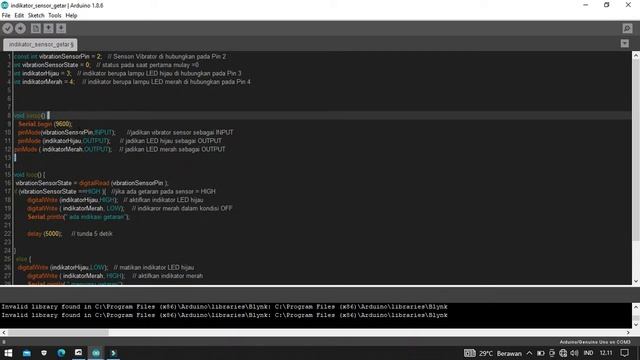Click the Verify sketch checkmark icon
The height and width of the screenshot is (360, 640).
(7, 28)
